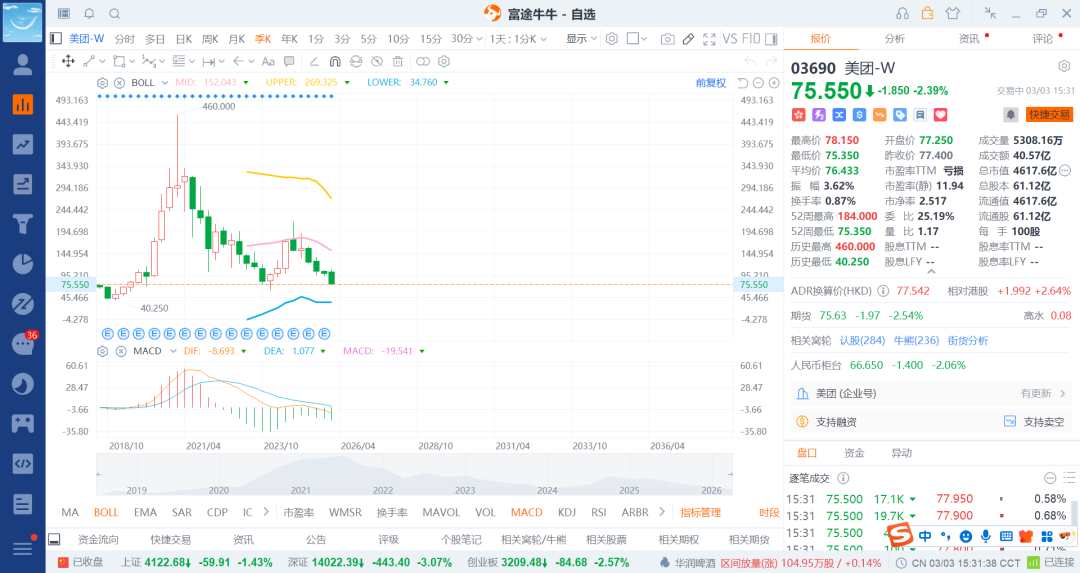Viewport: 1080px width, 573px height.
Task: Open the messages sidebar icon with 36 badge
Action: [23, 343]
